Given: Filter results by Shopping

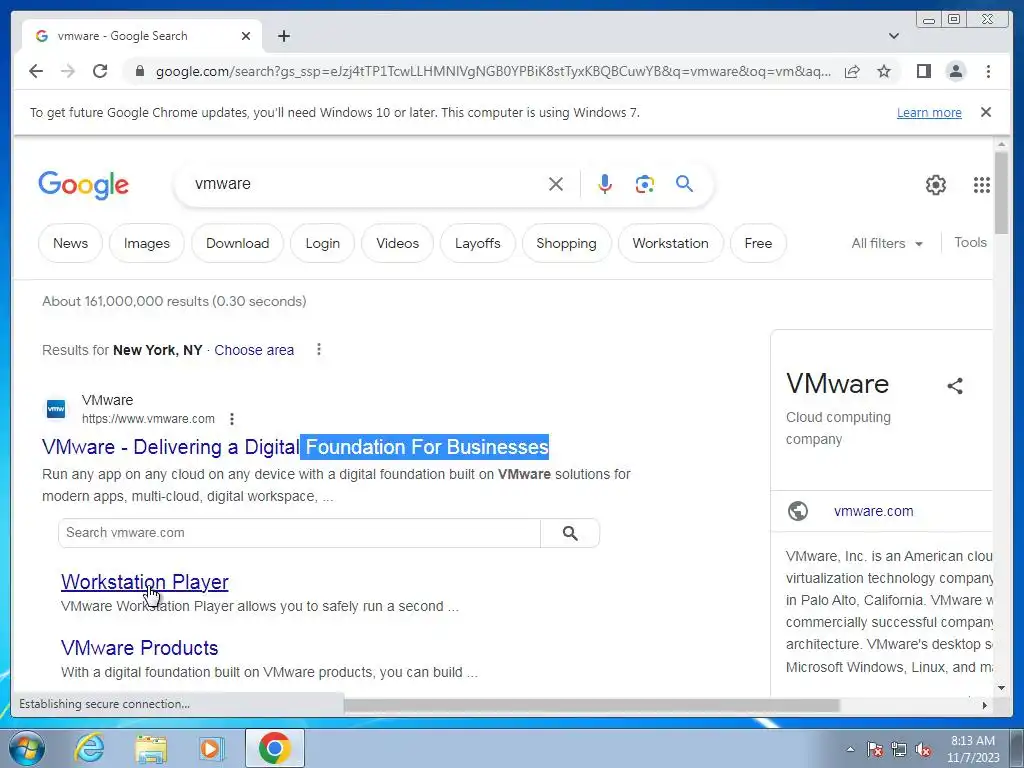Looking at the screenshot, I should 566,243.
